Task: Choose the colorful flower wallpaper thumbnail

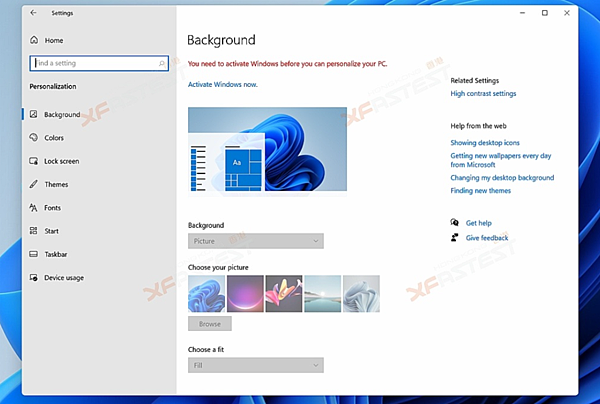Action: coord(284,293)
